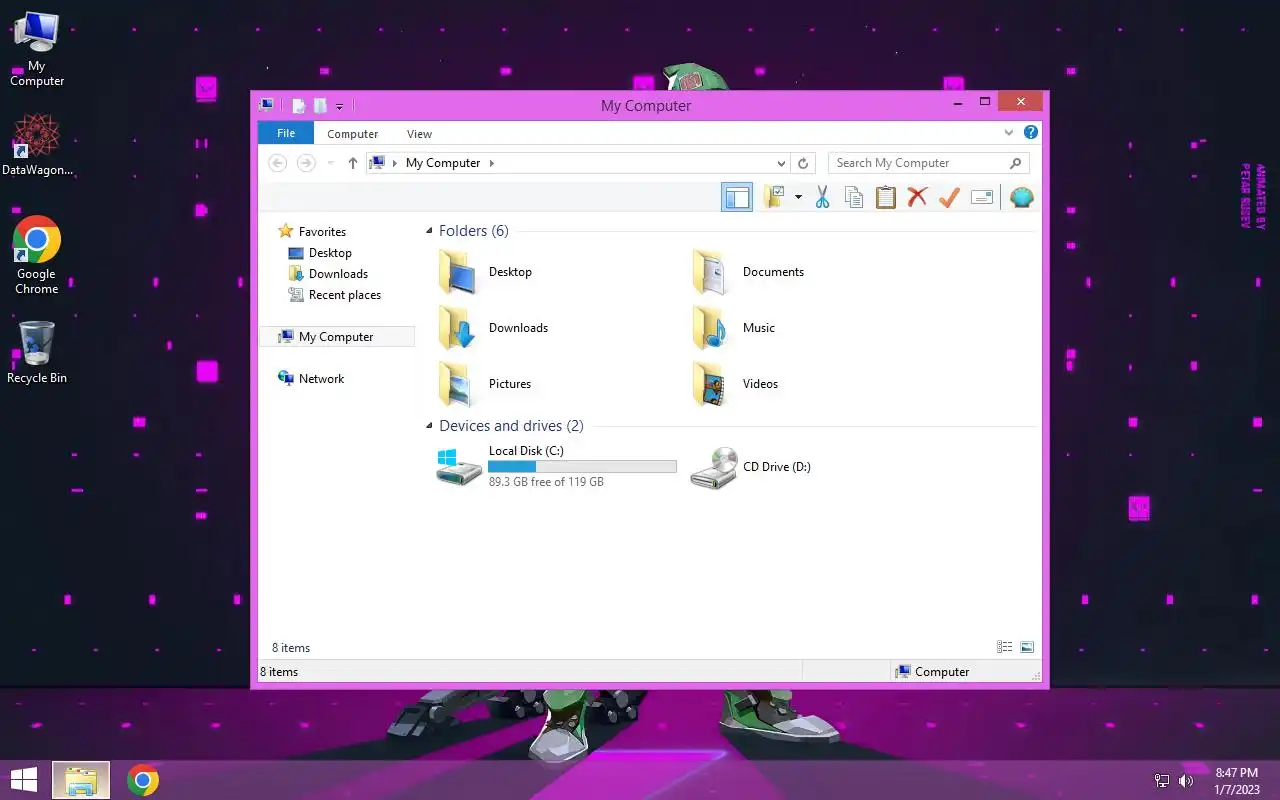Expand the ribbon with the chevron arrow
Screen dimensions: 1280x800
(1009, 132)
